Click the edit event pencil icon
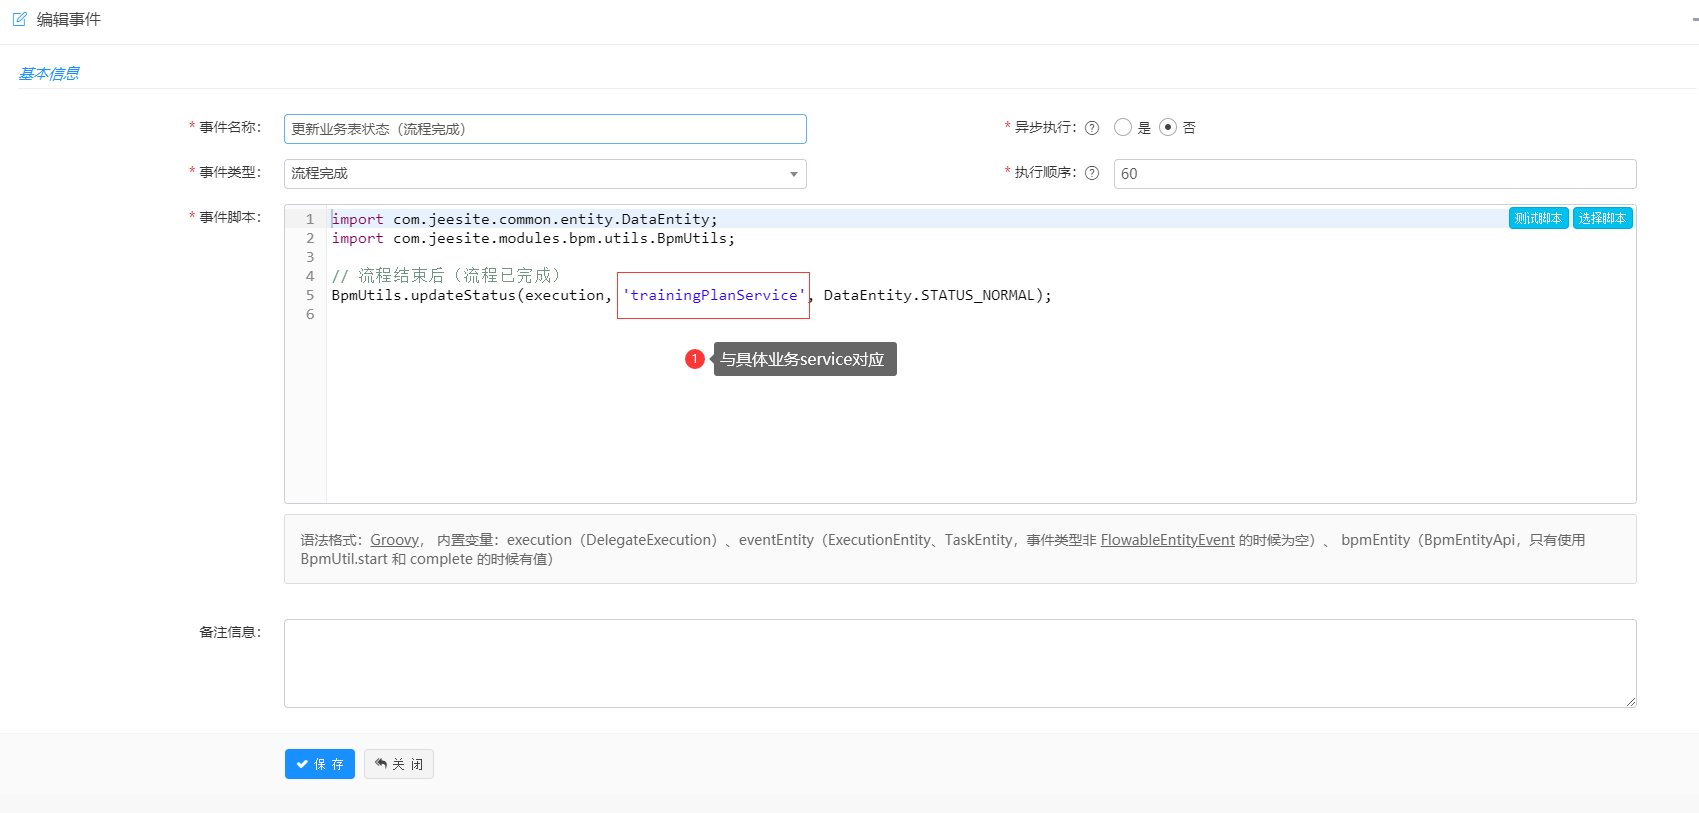The image size is (1699, 813). pyautogui.click(x=19, y=19)
